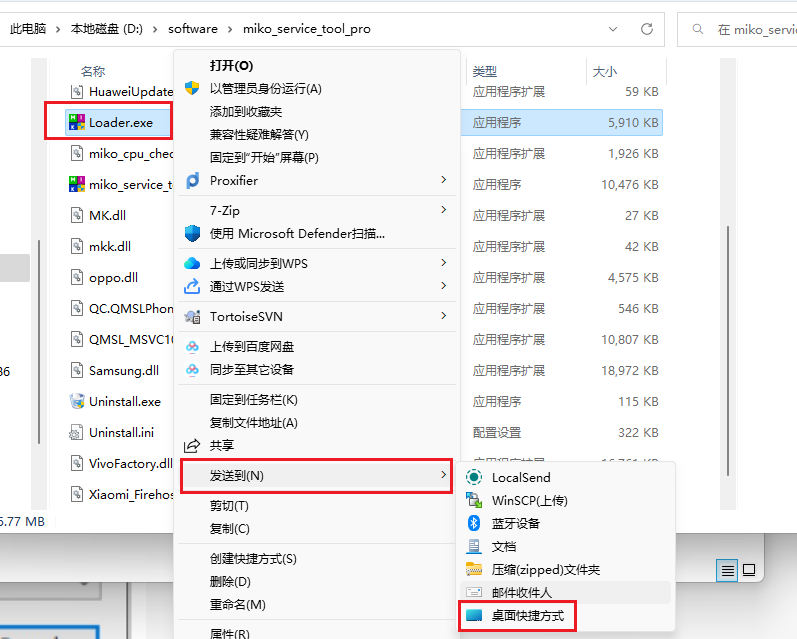
Task: Select 桌面快捷方式 desktop shortcut option
Action: point(527,616)
